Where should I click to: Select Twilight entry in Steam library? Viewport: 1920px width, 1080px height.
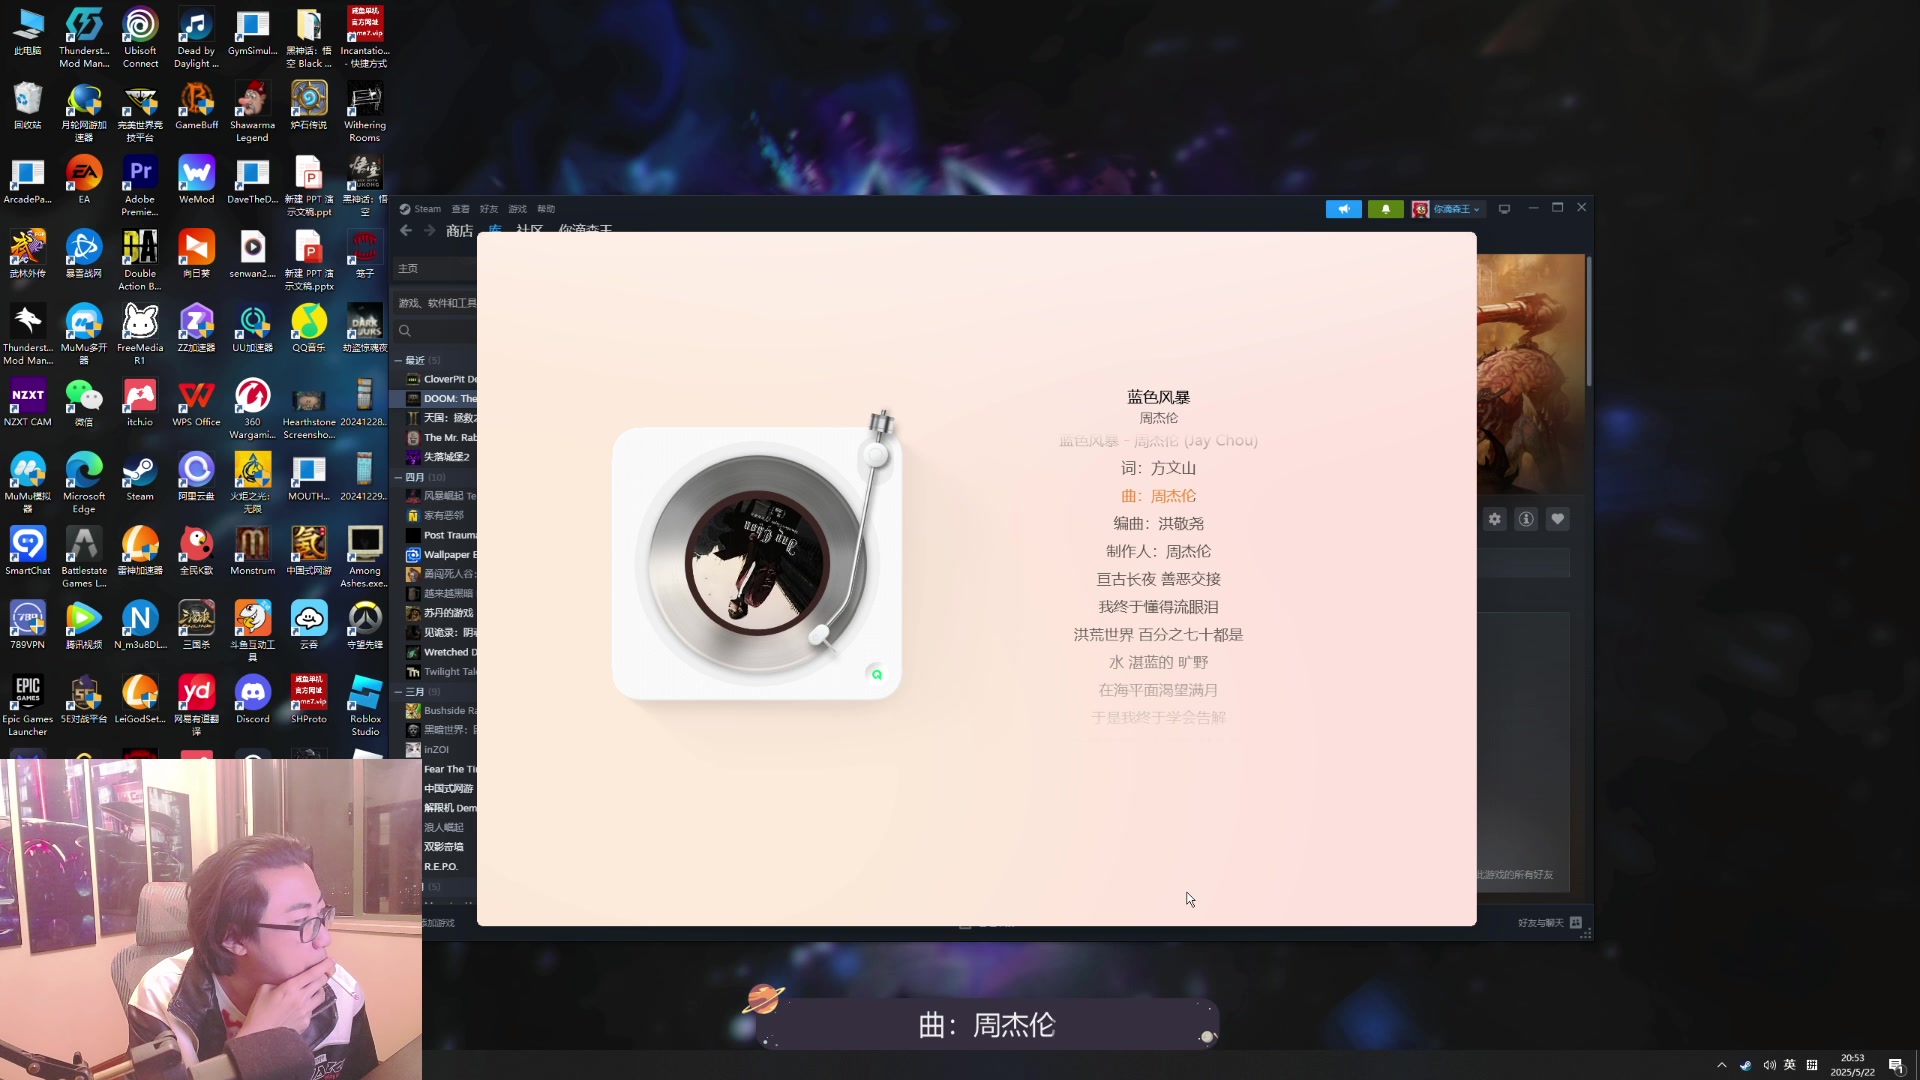441,672
